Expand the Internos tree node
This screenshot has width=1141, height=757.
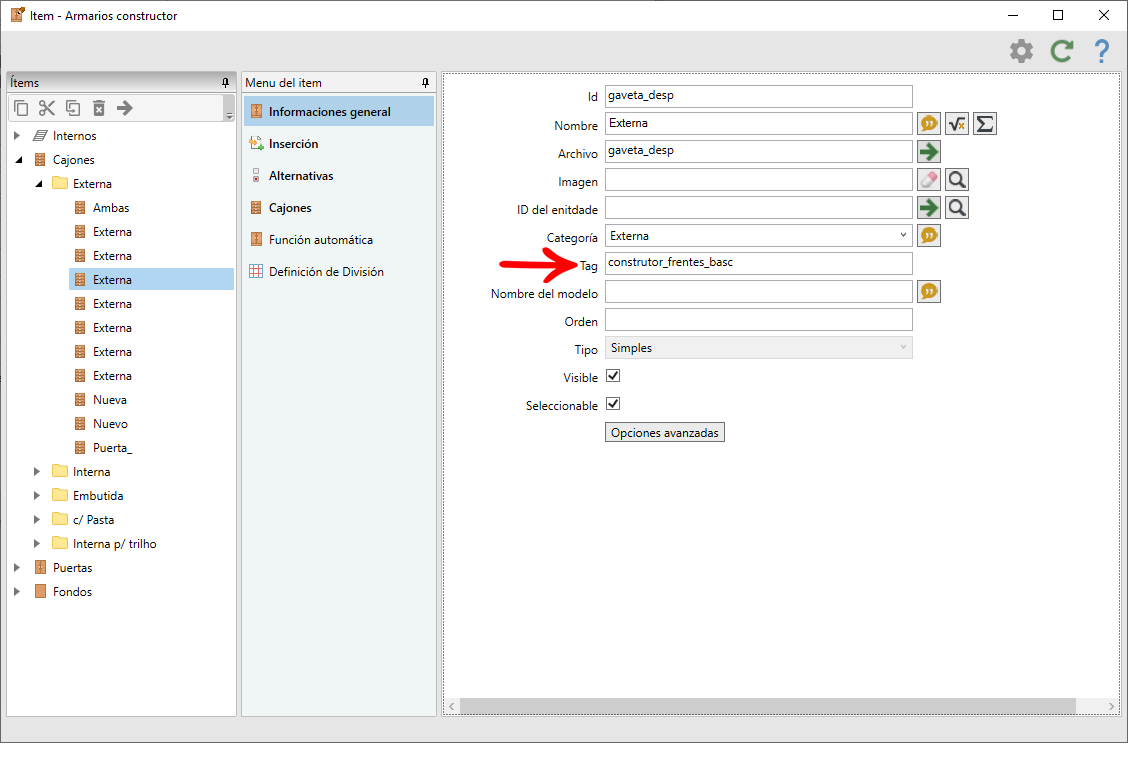click(x=17, y=135)
